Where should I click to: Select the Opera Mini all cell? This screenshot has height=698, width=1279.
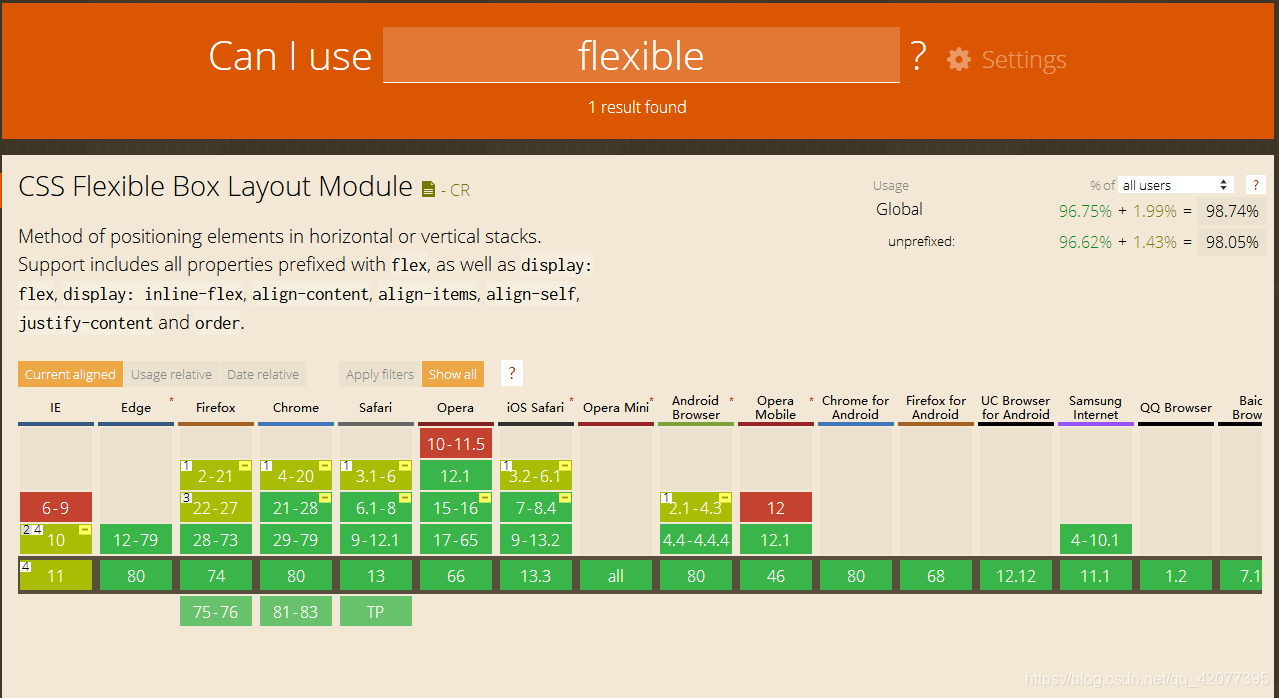616,575
